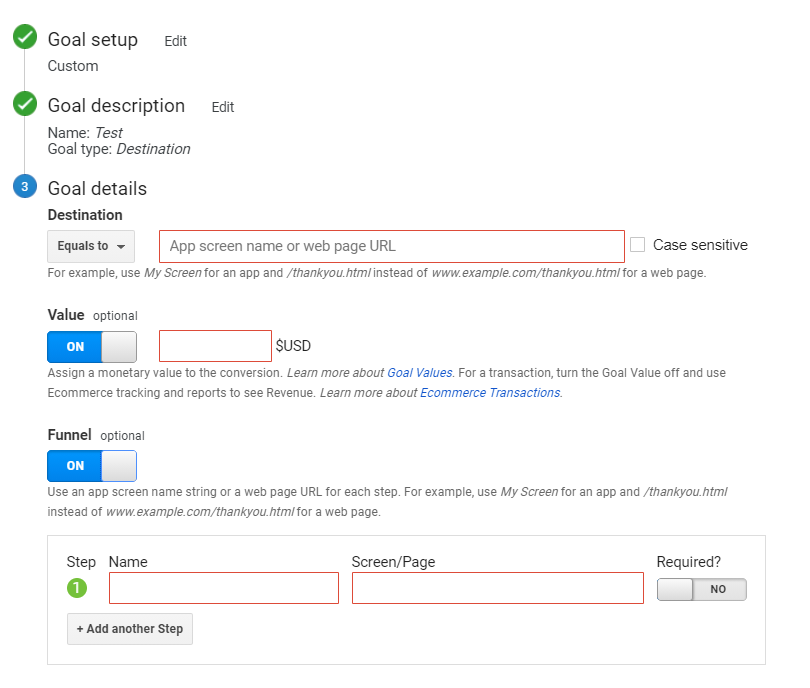Select the blue step 3 circle icon
Screen dimensions: 810x688
(x=25, y=186)
